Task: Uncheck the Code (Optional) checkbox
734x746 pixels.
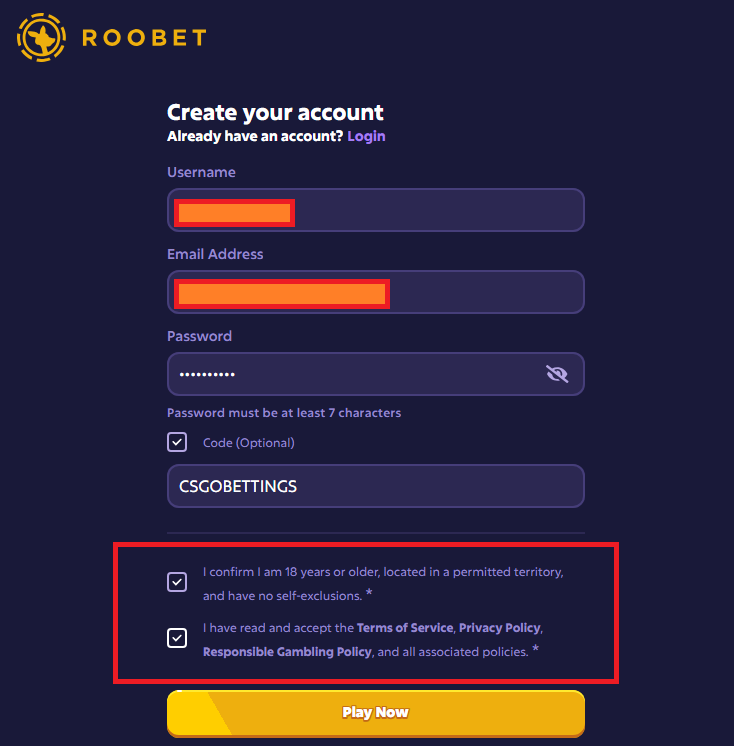Action: coord(177,442)
